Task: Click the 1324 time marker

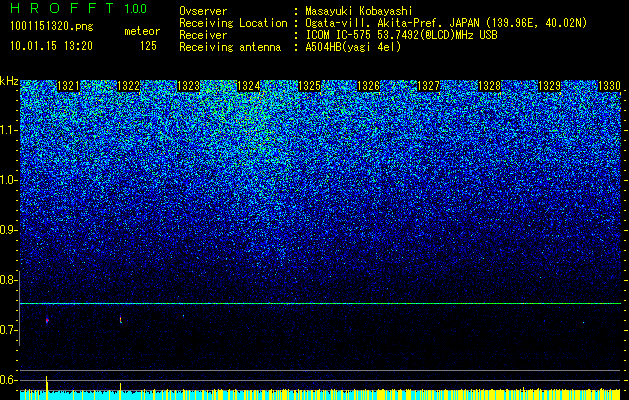Action: pyautogui.click(x=249, y=86)
